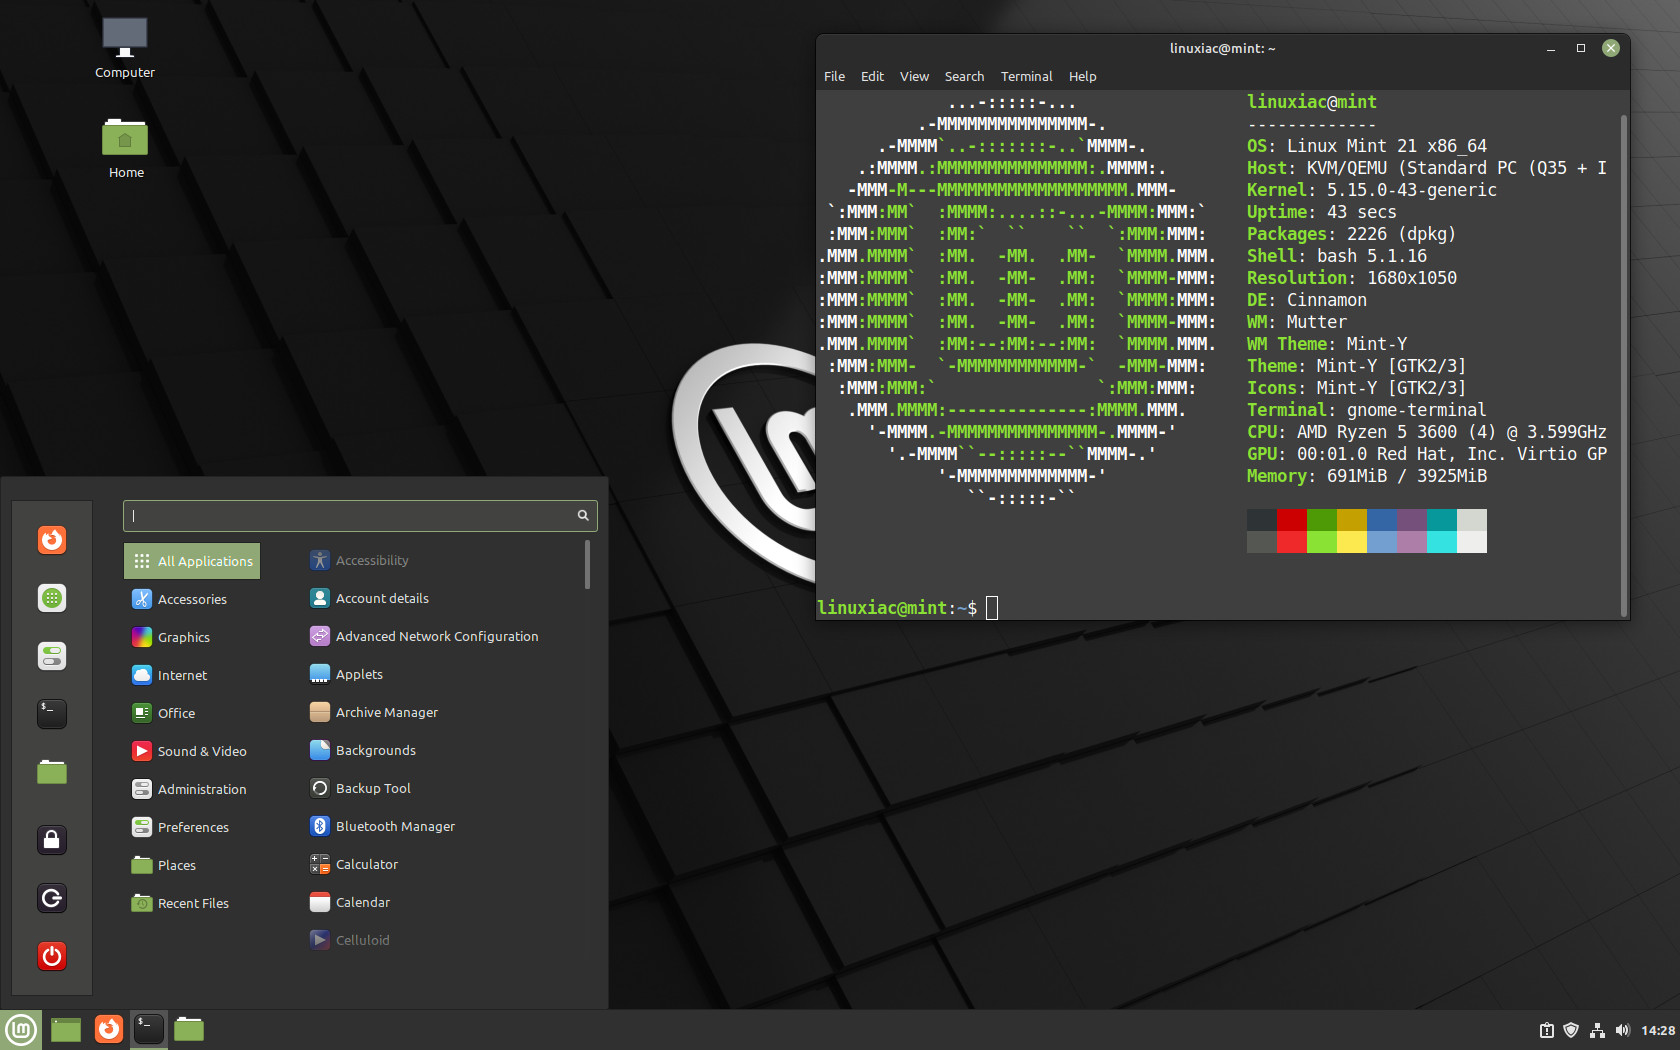Click the Memory 691MiB line in terminal
Image resolution: width=1680 pixels, height=1050 pixels.
click(x=1367, y=476)
